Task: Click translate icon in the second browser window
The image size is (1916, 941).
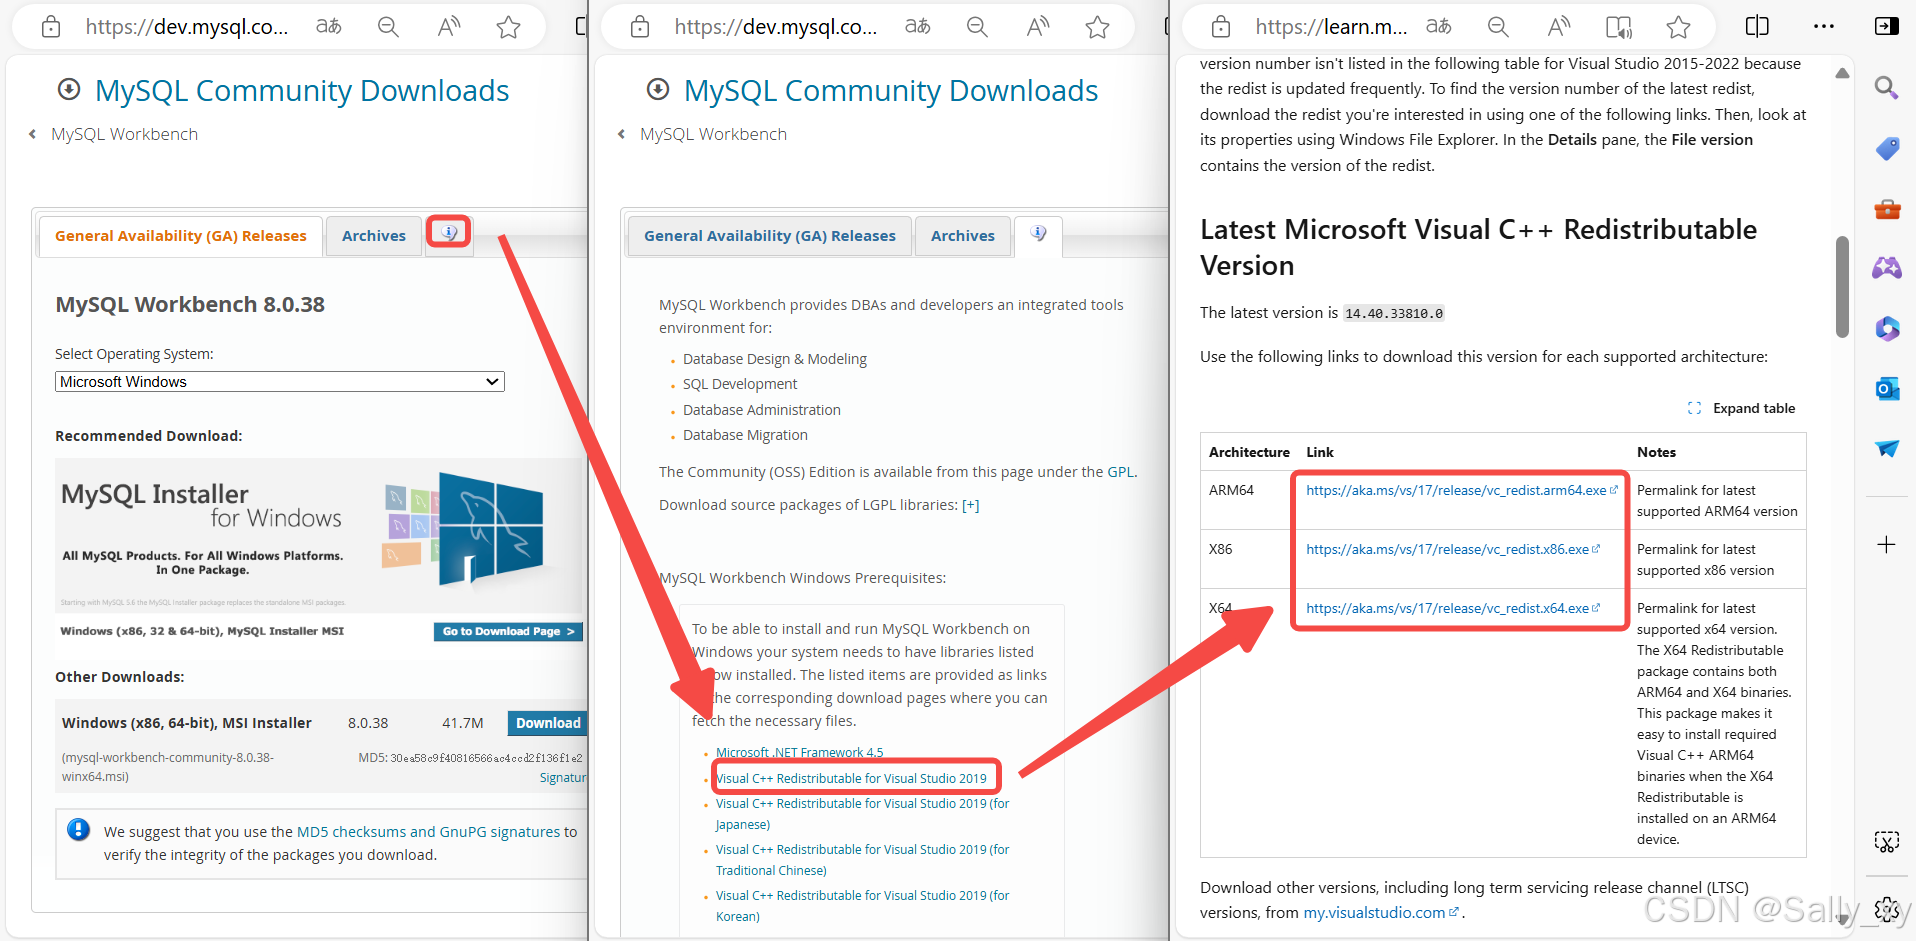Action: coord(918,27)
